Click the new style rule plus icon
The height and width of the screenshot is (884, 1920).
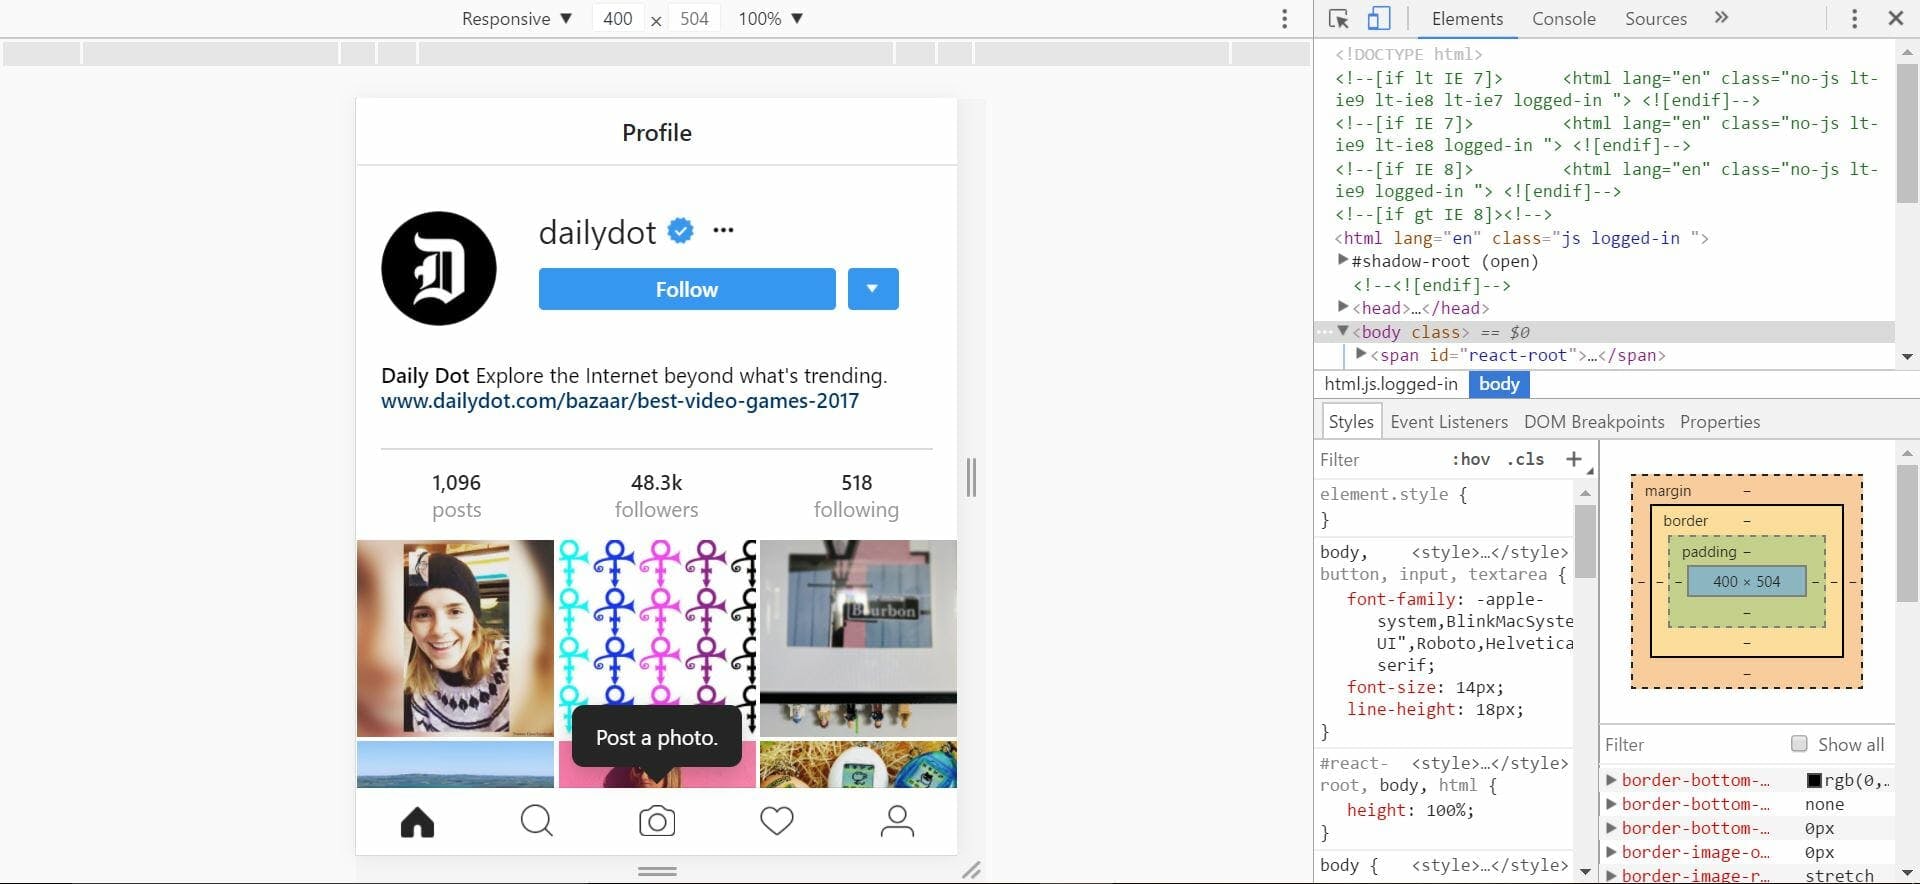click(x=1574, y=459)
